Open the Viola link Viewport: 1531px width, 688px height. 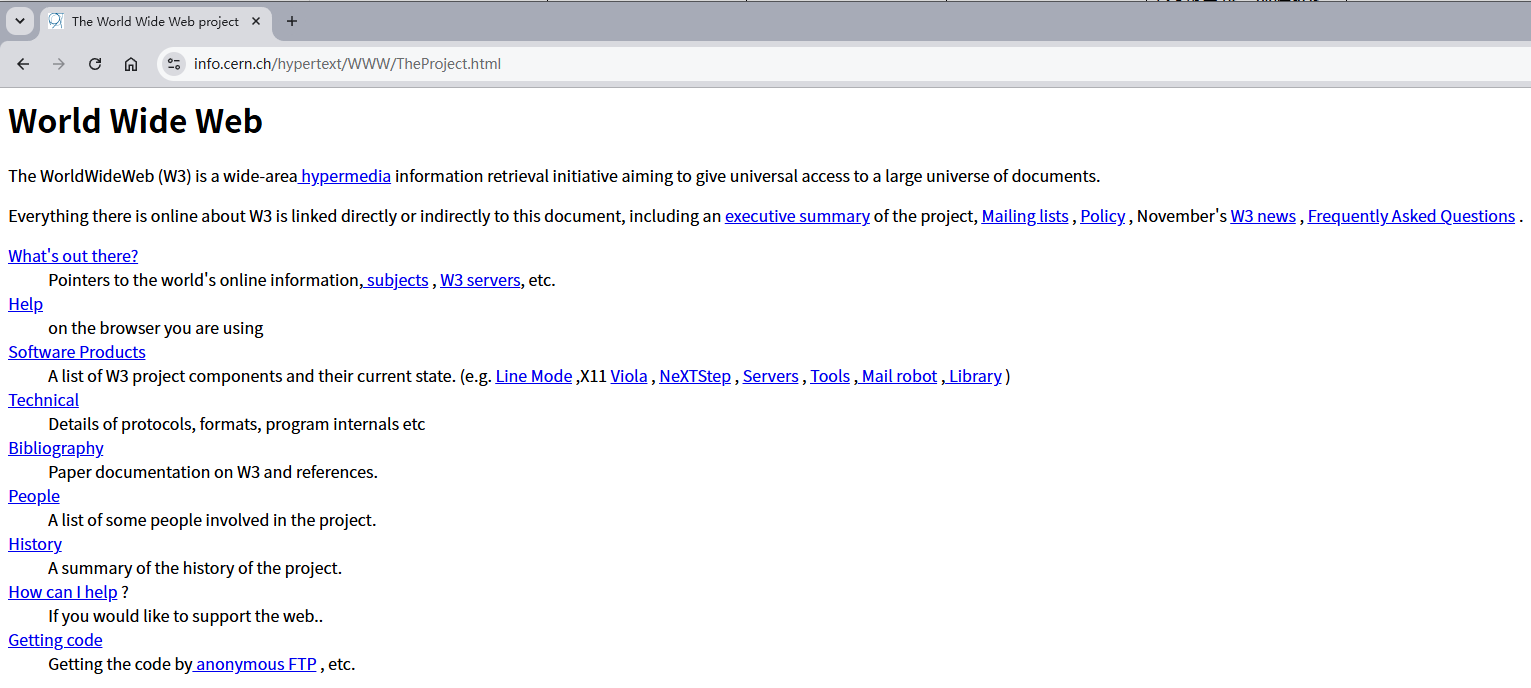(629, 376)
